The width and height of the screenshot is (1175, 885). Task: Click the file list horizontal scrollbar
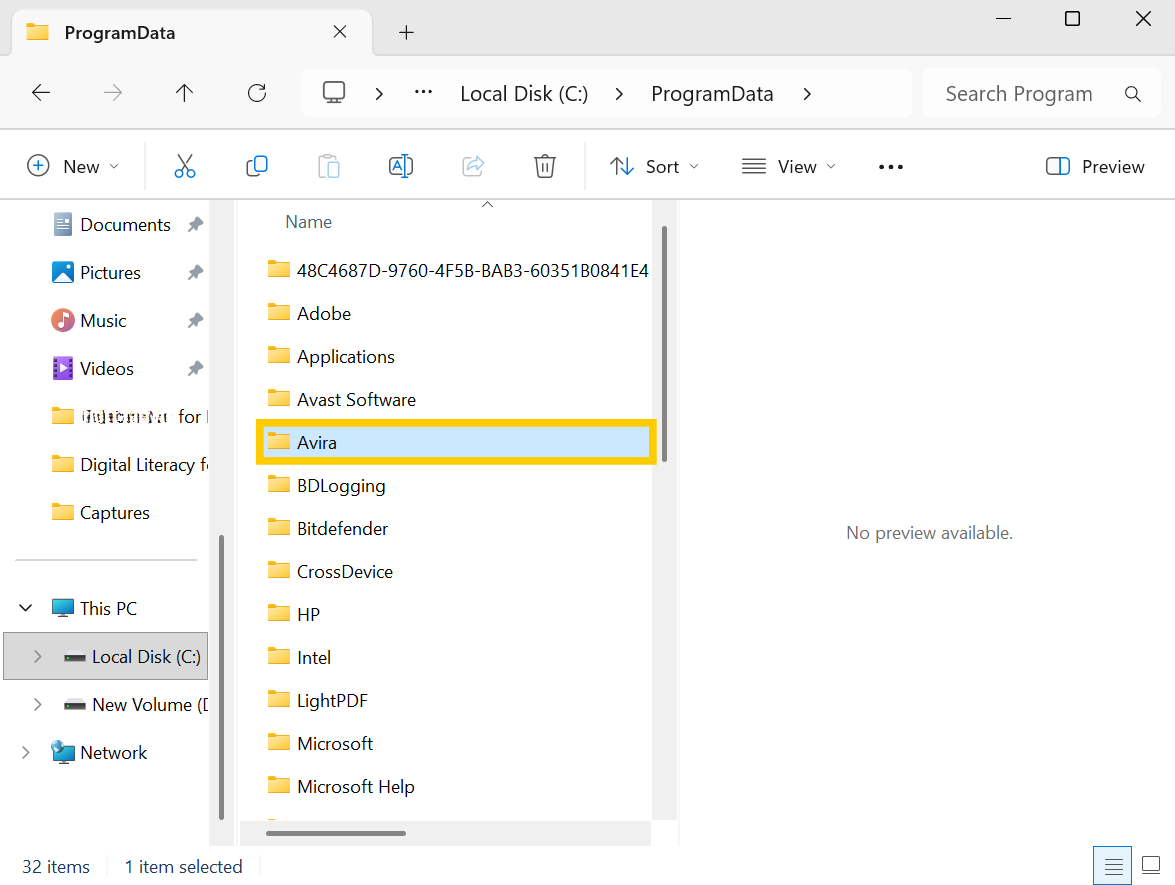[x=336, y=833]
